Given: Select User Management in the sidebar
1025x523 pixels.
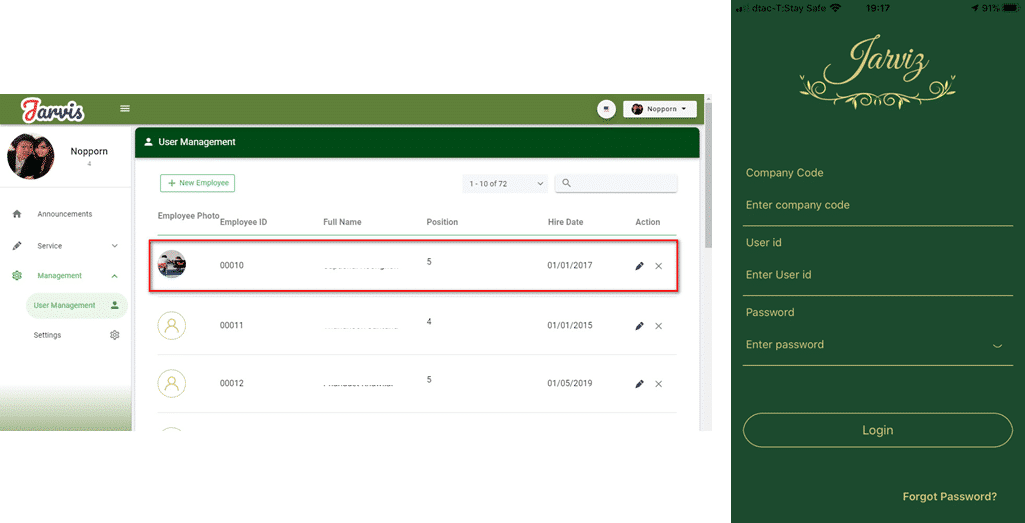Looking at the screenshot, I should tap(65, 305).
